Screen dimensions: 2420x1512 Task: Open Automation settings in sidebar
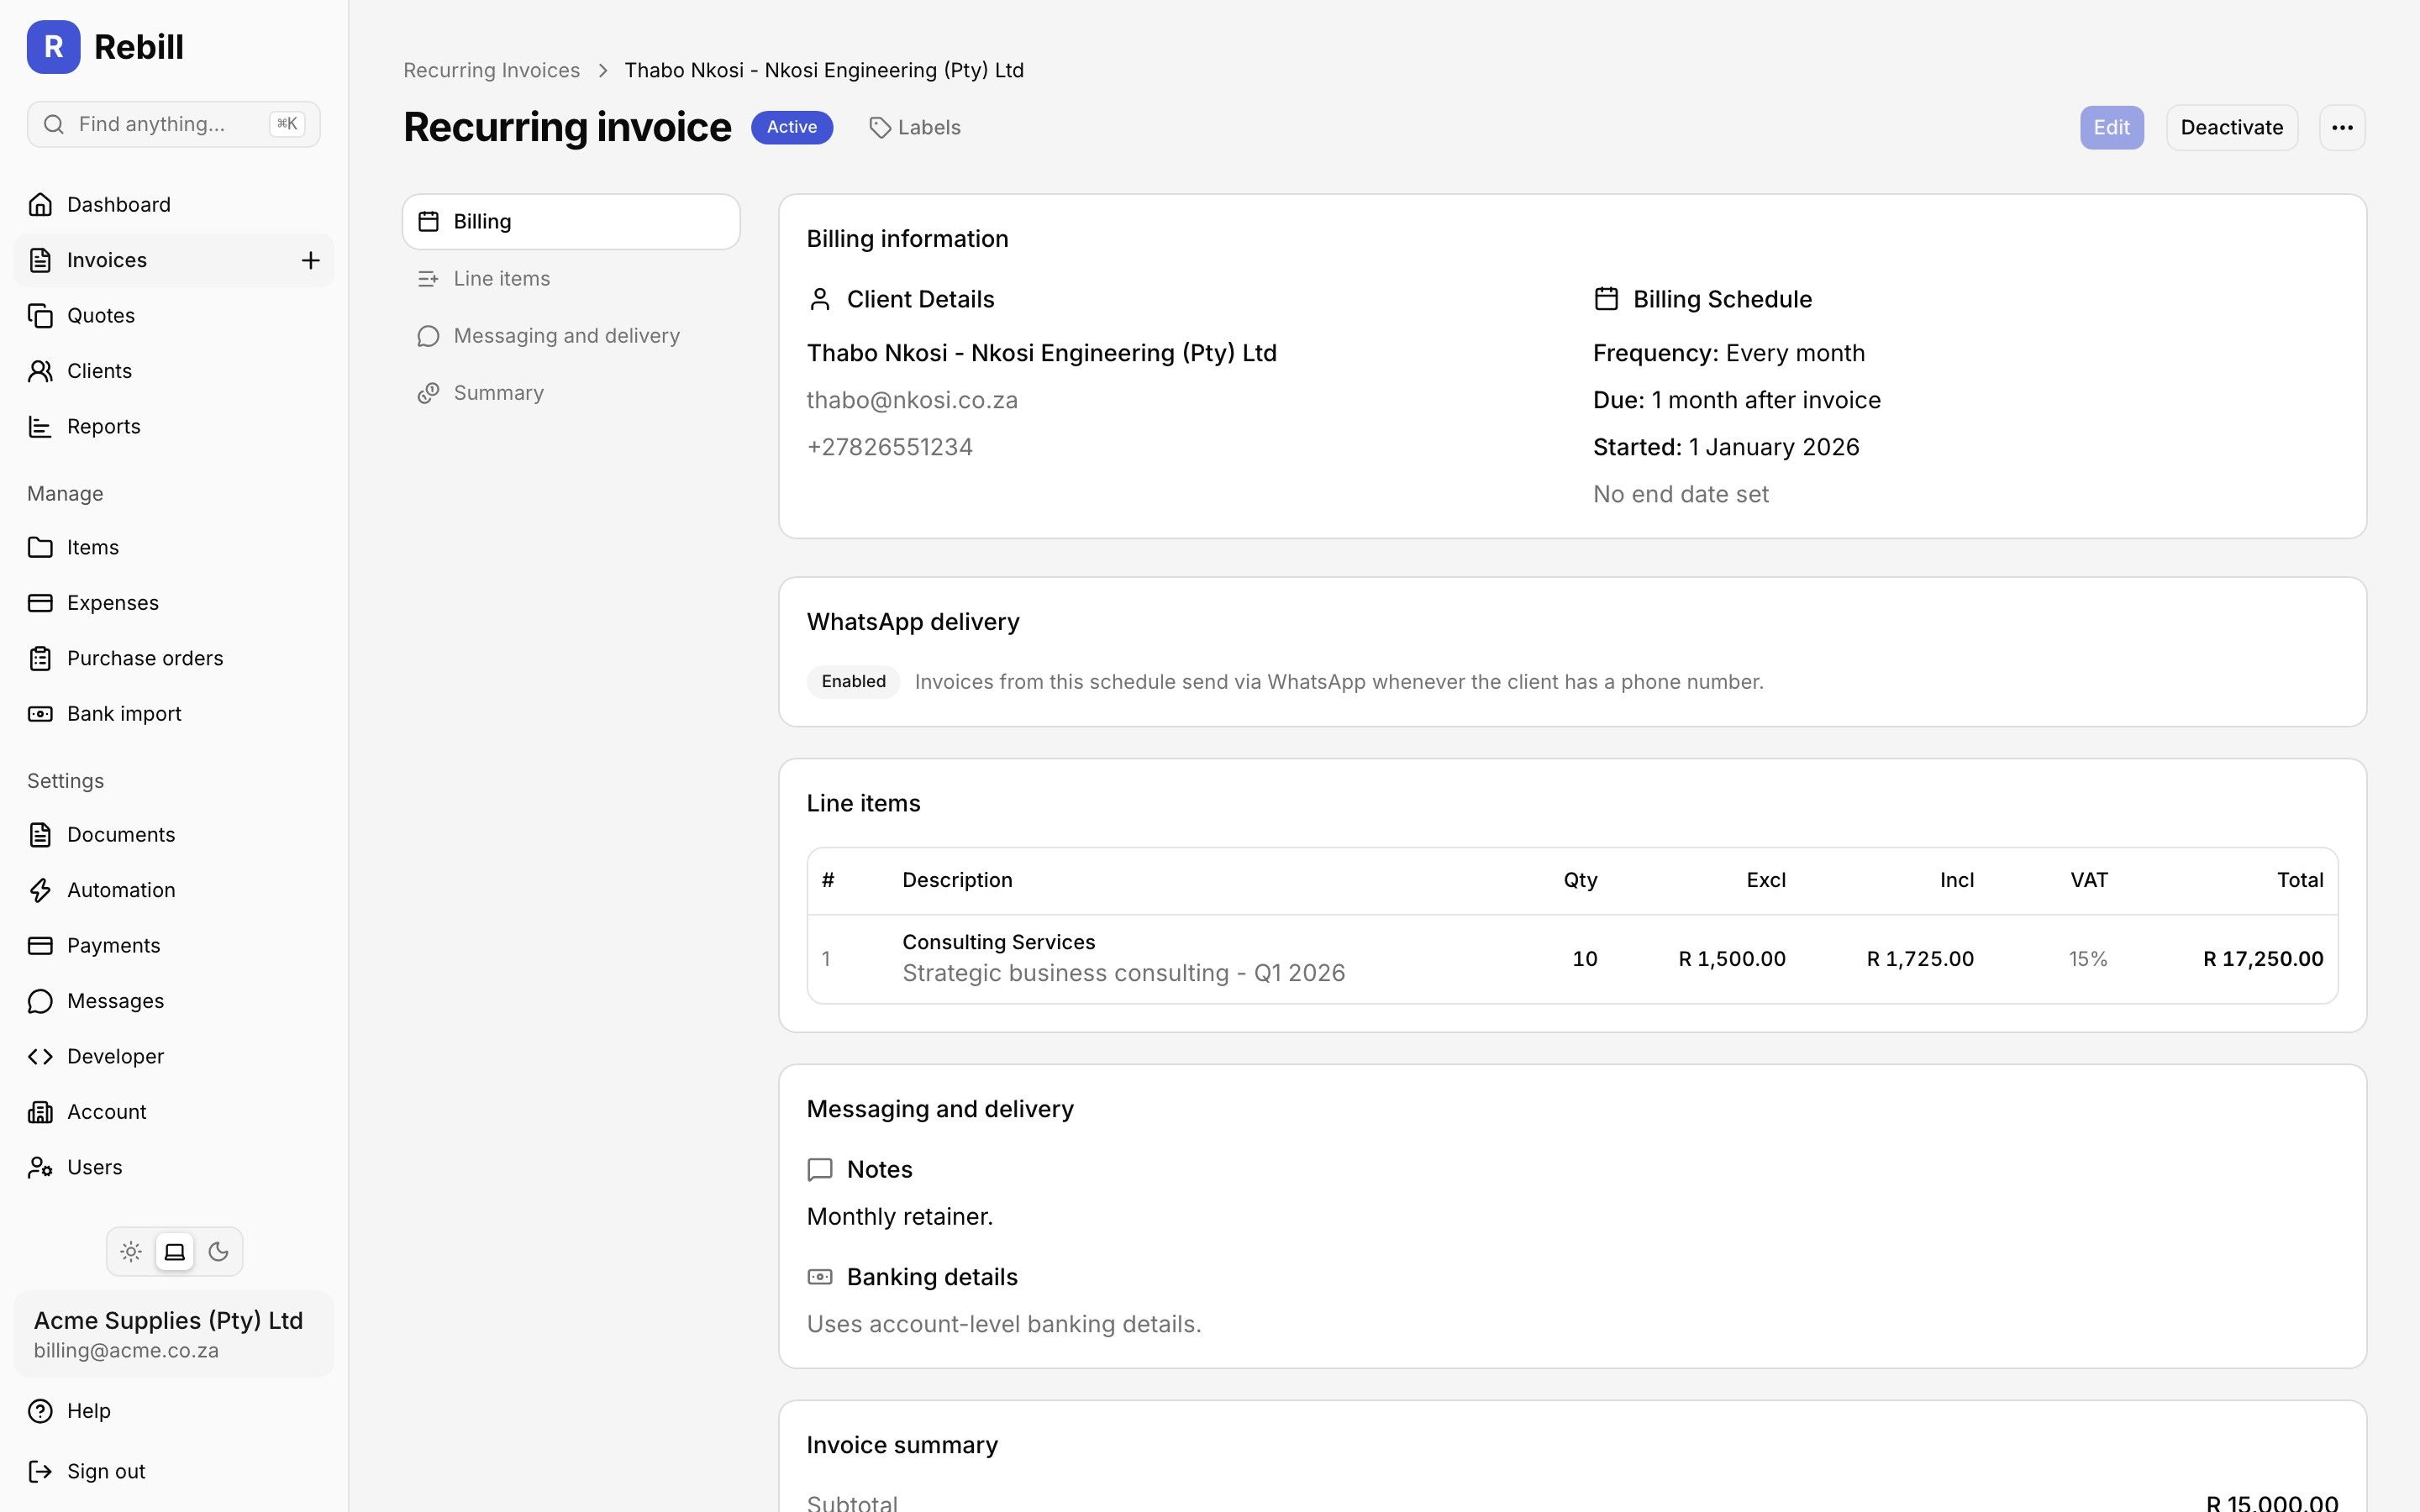click(x=174, y=890)
